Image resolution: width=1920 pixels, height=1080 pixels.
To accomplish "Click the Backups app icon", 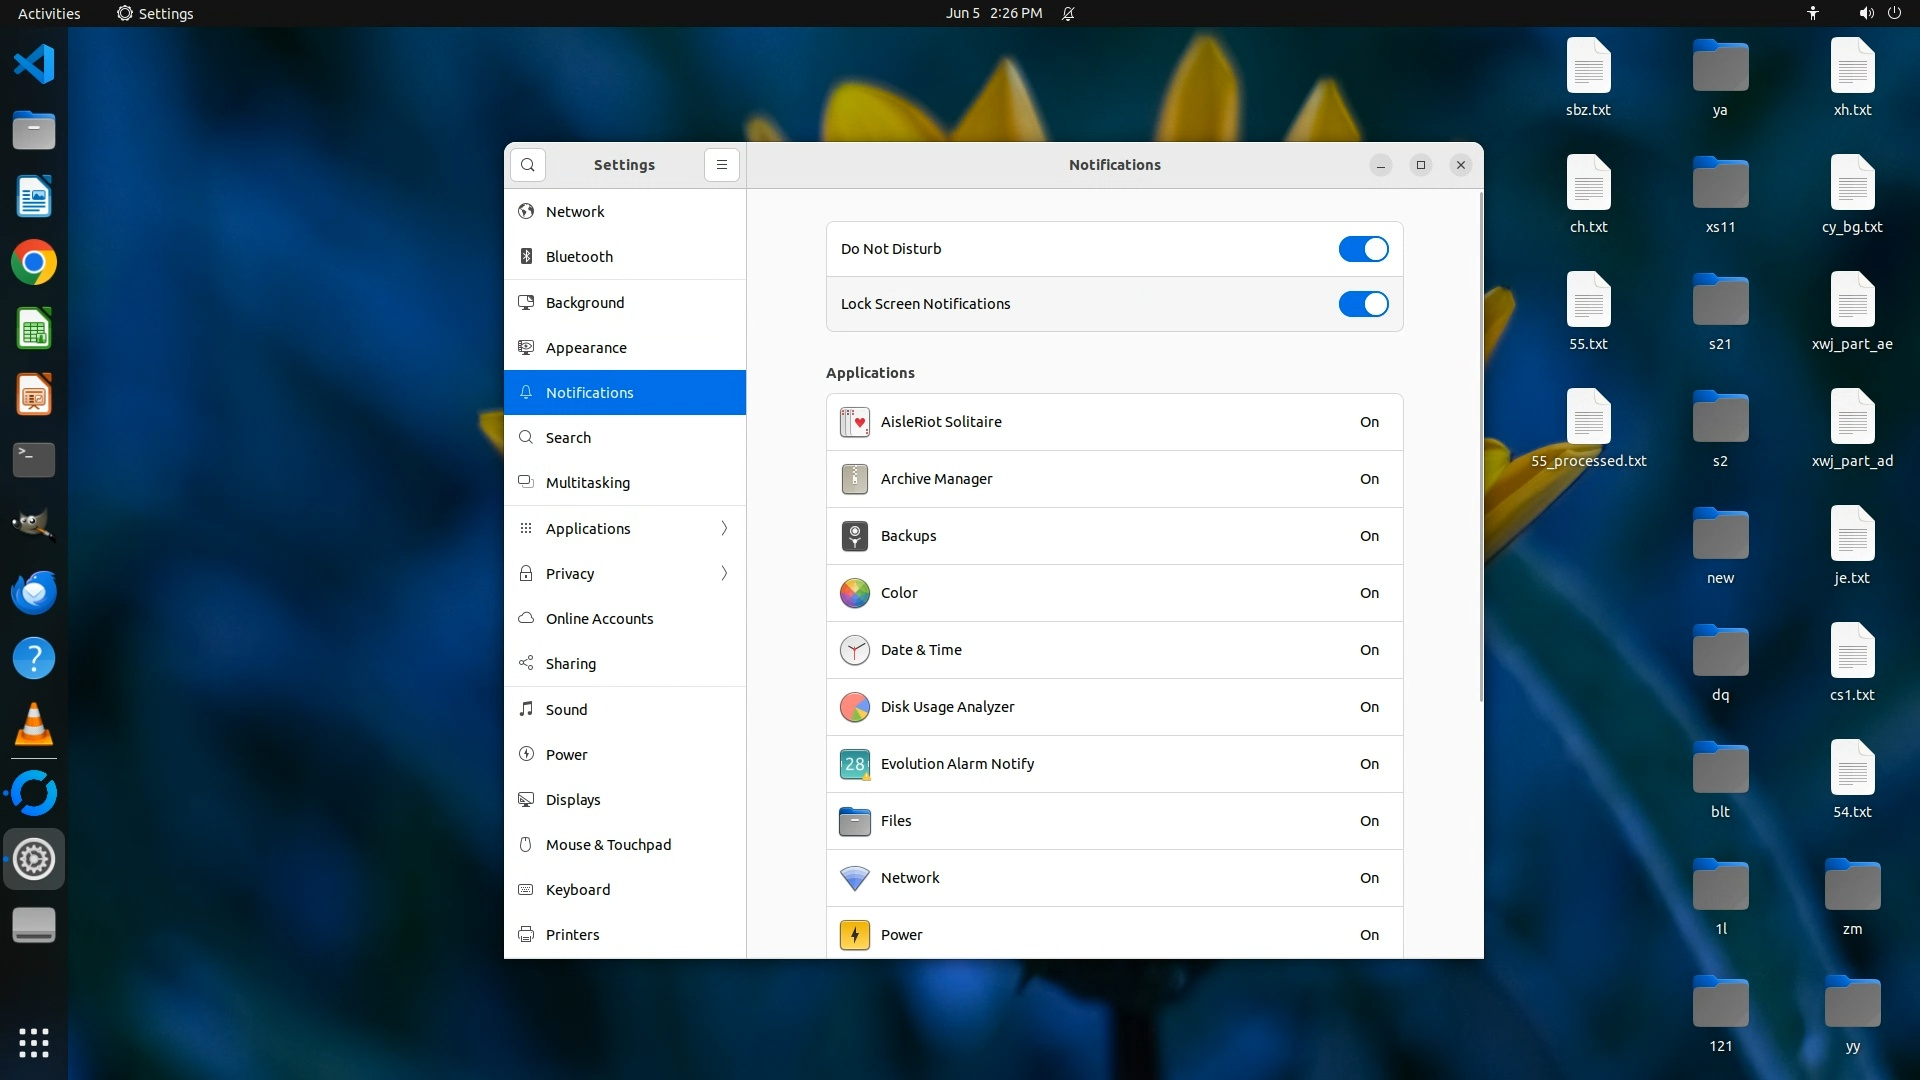I will coord(854,536).
